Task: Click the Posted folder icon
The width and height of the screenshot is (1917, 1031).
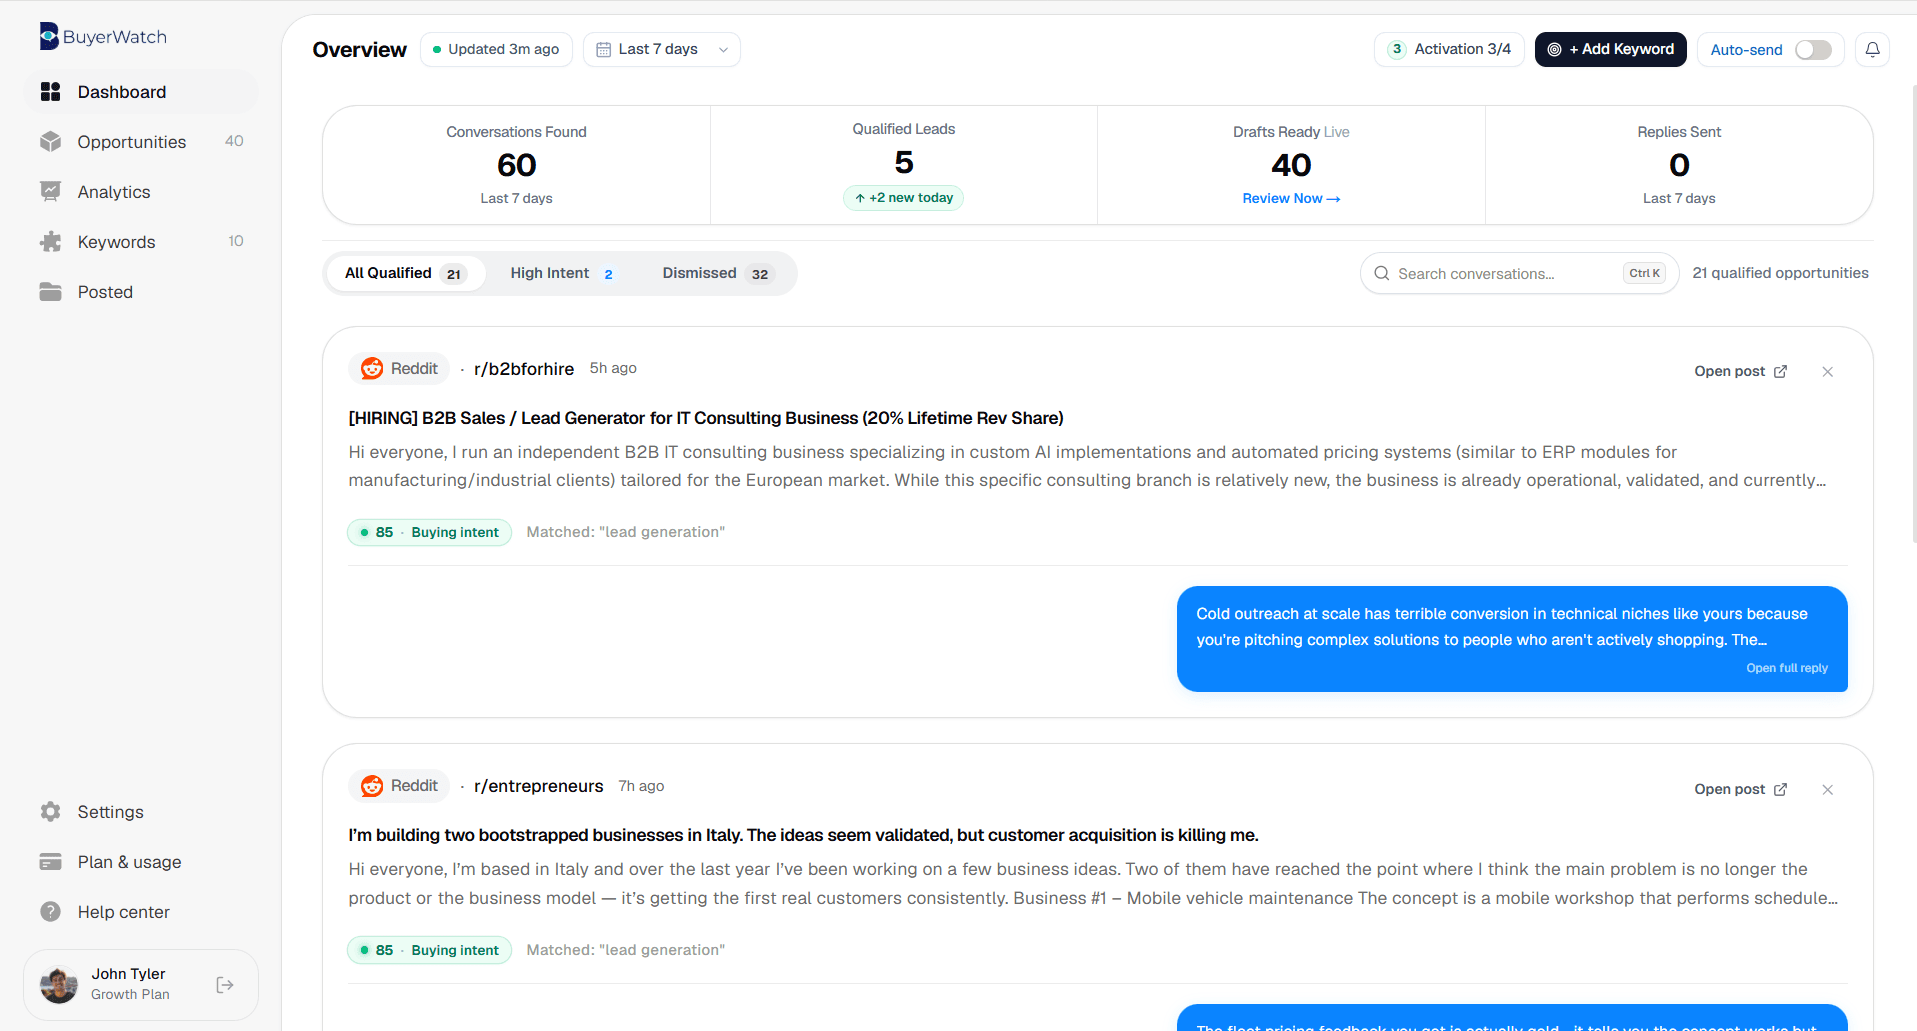Action: pyautogui.click(x=50, y=292)
